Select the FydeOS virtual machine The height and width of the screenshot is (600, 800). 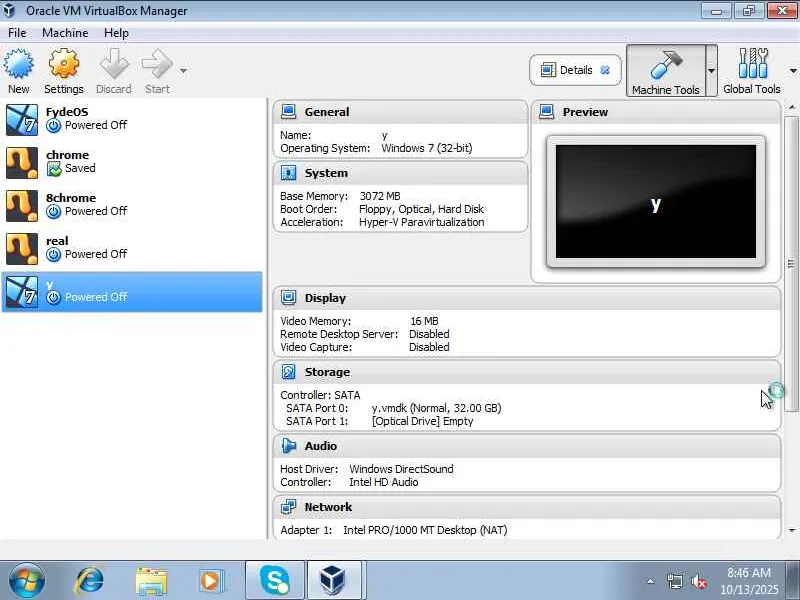pos(132,119)
